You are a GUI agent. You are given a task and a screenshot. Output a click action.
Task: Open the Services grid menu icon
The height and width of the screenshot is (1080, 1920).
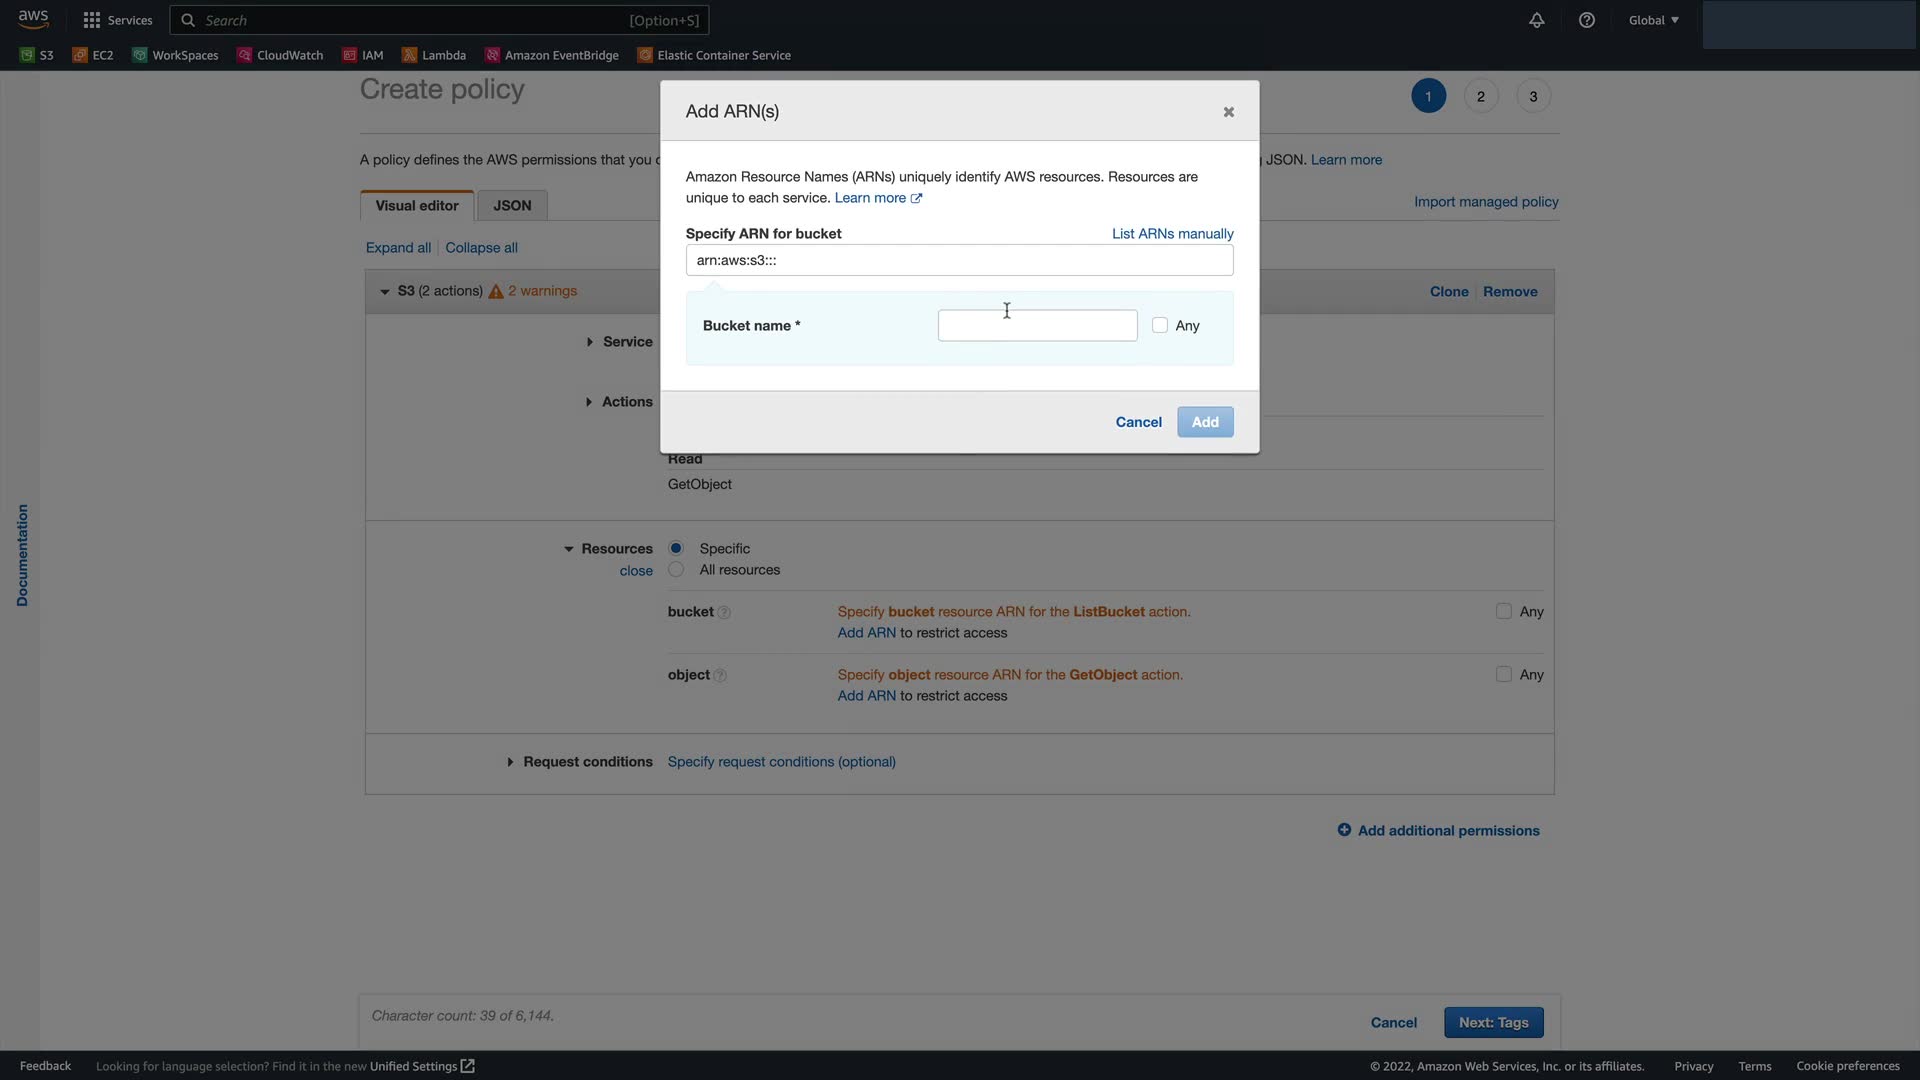coord(92,20)
